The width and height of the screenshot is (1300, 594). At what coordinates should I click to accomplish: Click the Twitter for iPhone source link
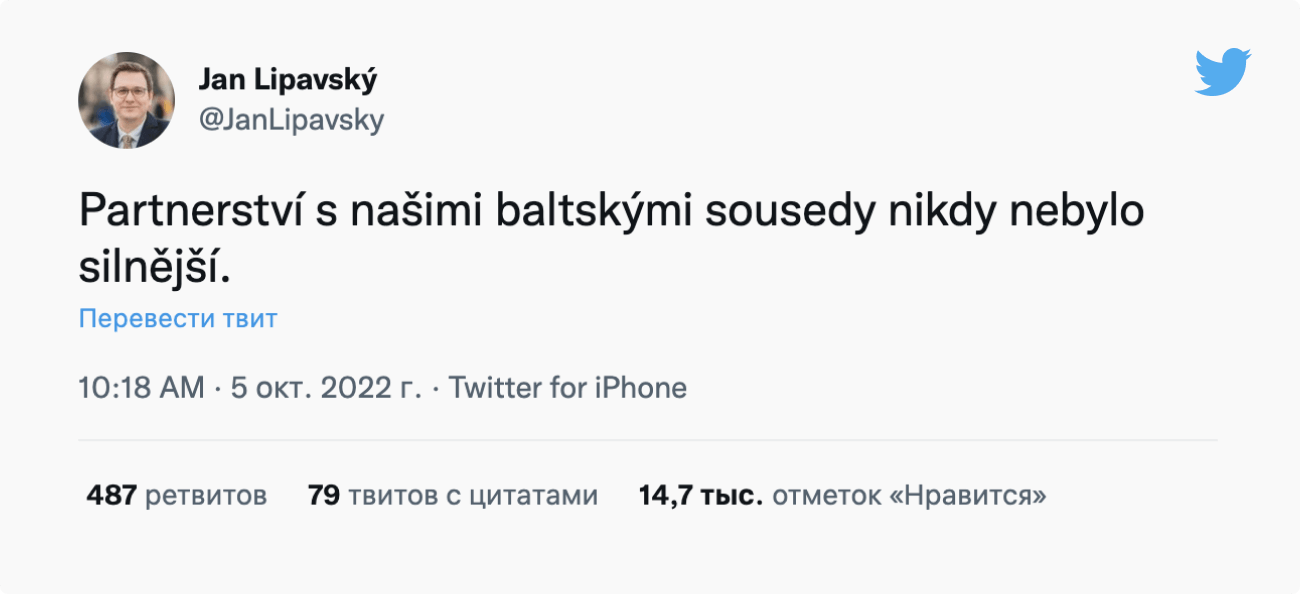point(568,388)
